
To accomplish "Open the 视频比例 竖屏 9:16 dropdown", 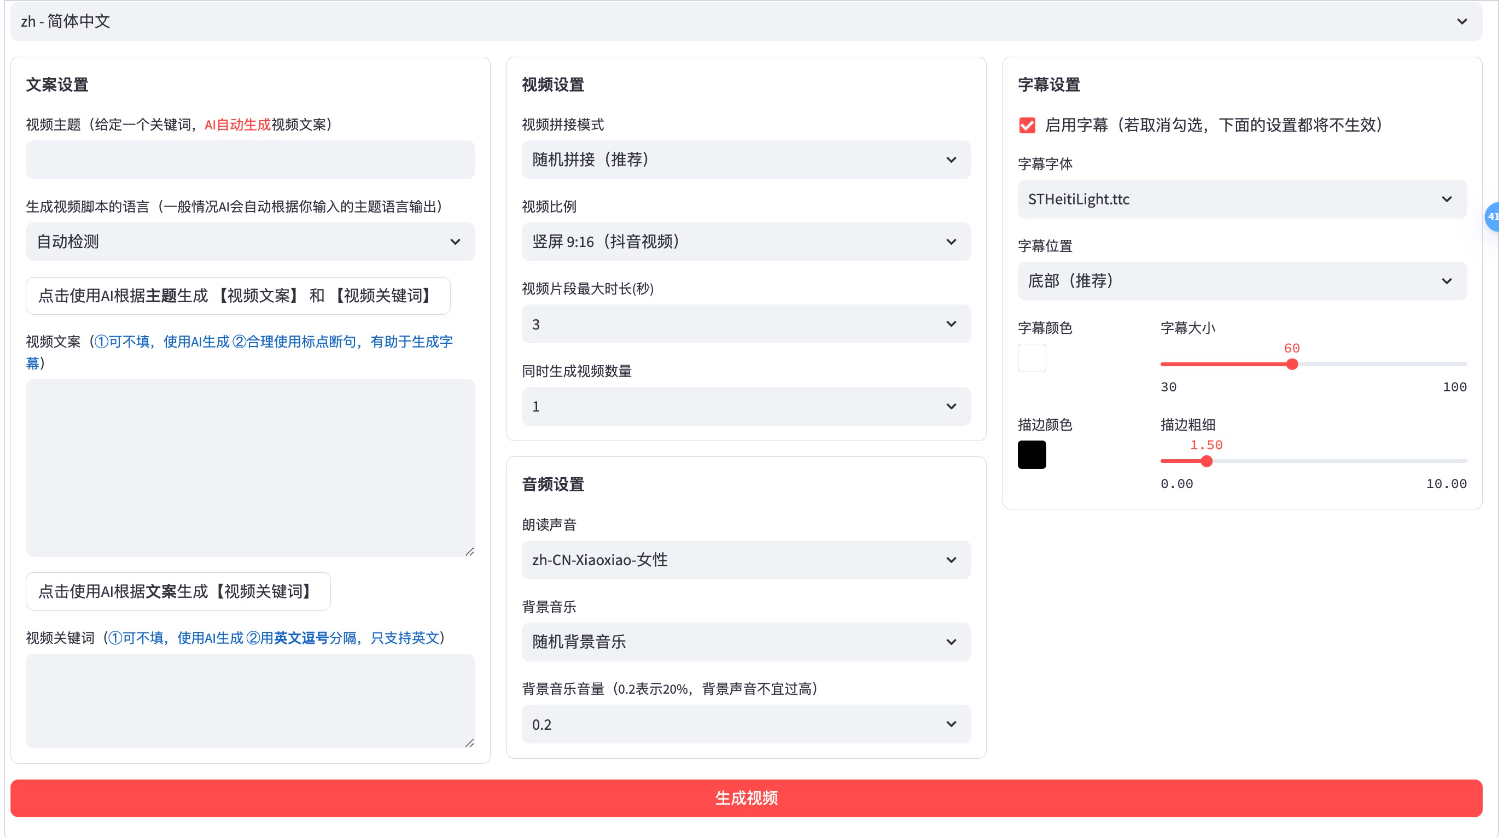I will point(745,242).
